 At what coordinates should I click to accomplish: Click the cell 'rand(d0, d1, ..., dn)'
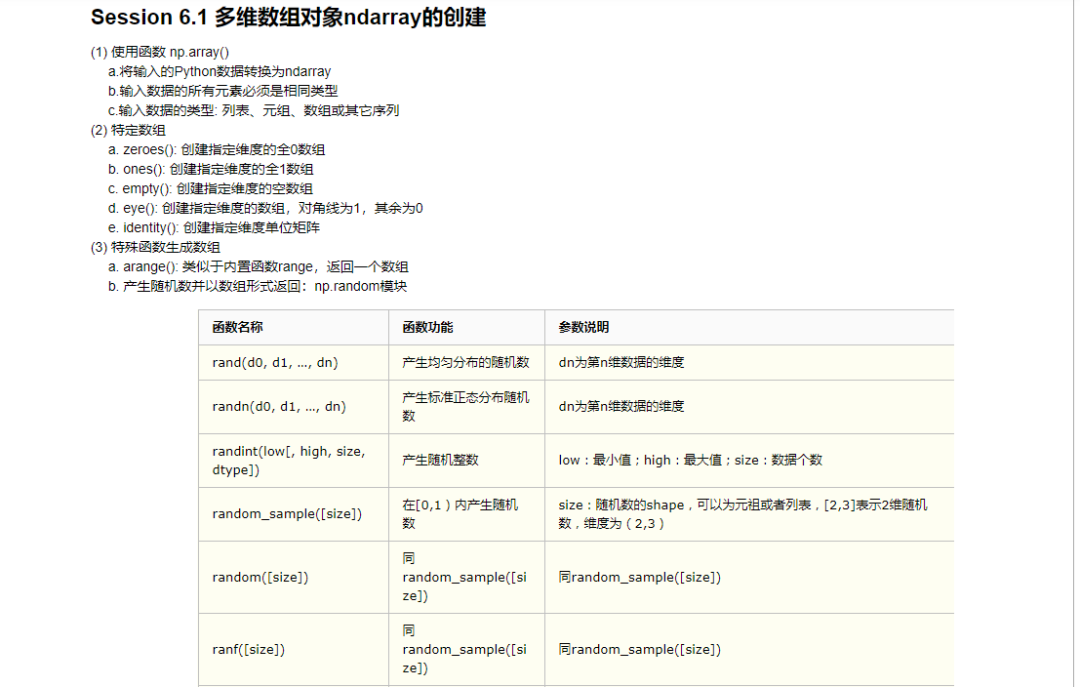293,362
